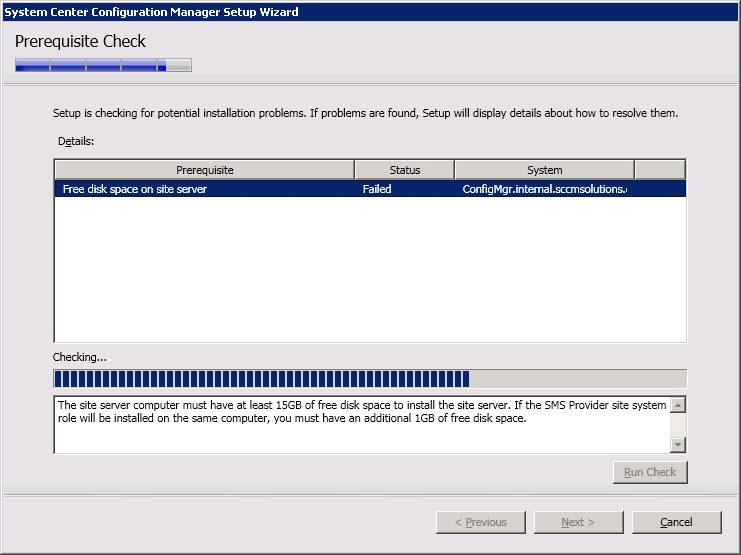The height and width of the screenshot is (555, 741).
Task: Click the Prerequisite Check heading
Action: coord(80,41)
